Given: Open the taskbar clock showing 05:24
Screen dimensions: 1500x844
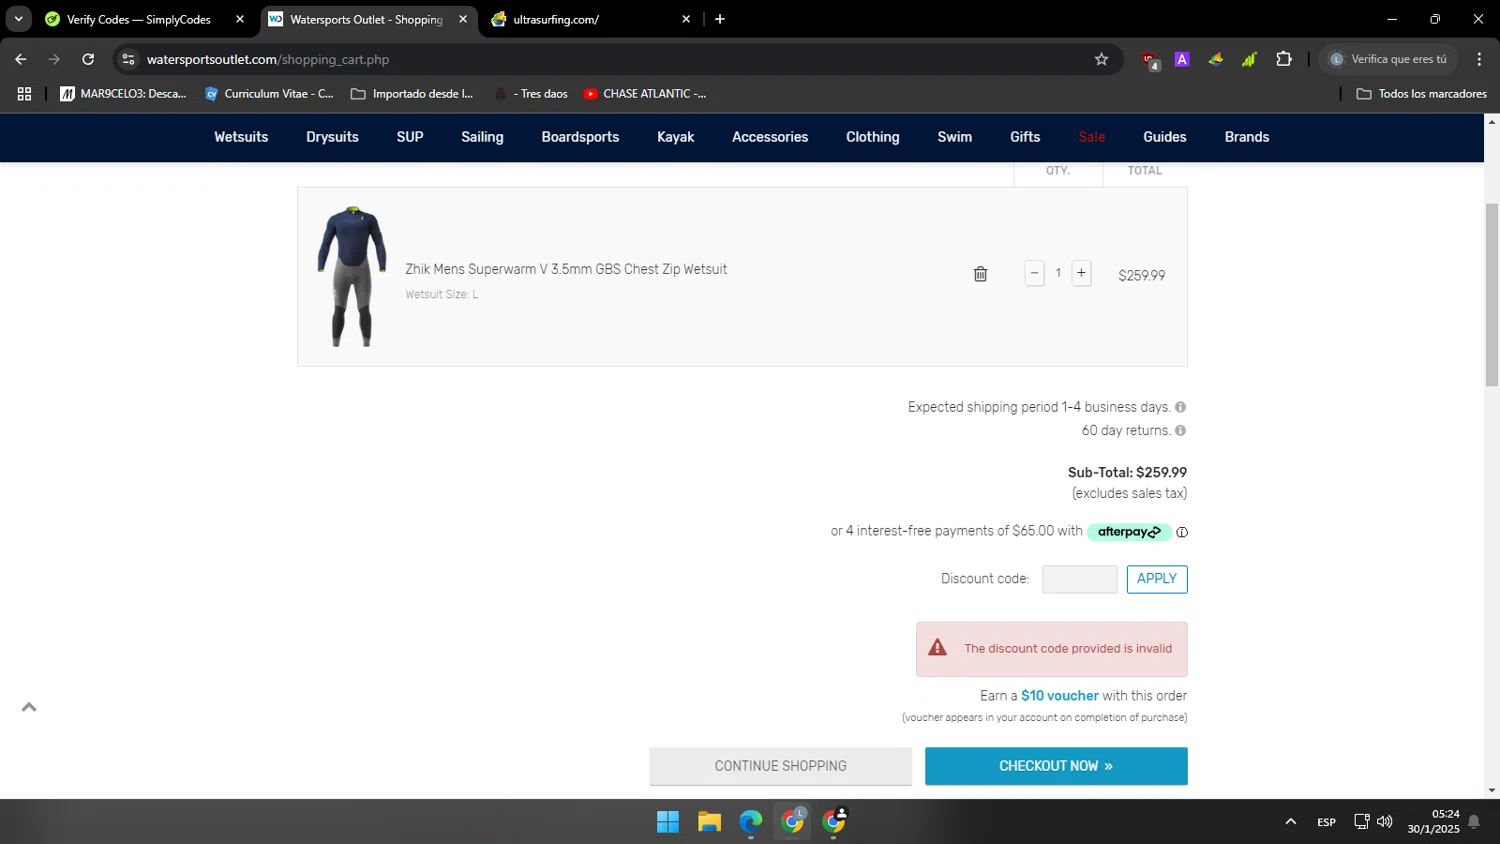Looking at the screenshot, I should (x=1433, y=822).
